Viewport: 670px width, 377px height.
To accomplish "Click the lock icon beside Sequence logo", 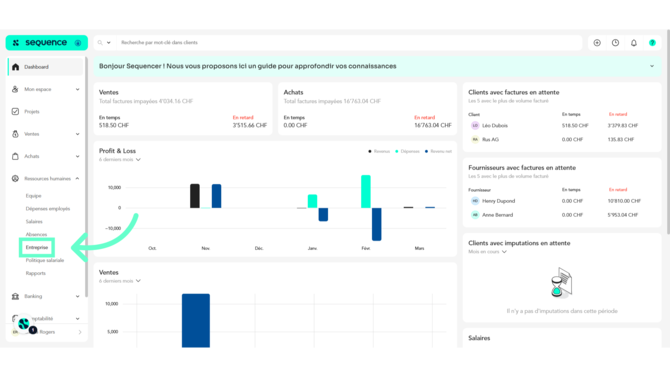I will [x=78, y=43].
